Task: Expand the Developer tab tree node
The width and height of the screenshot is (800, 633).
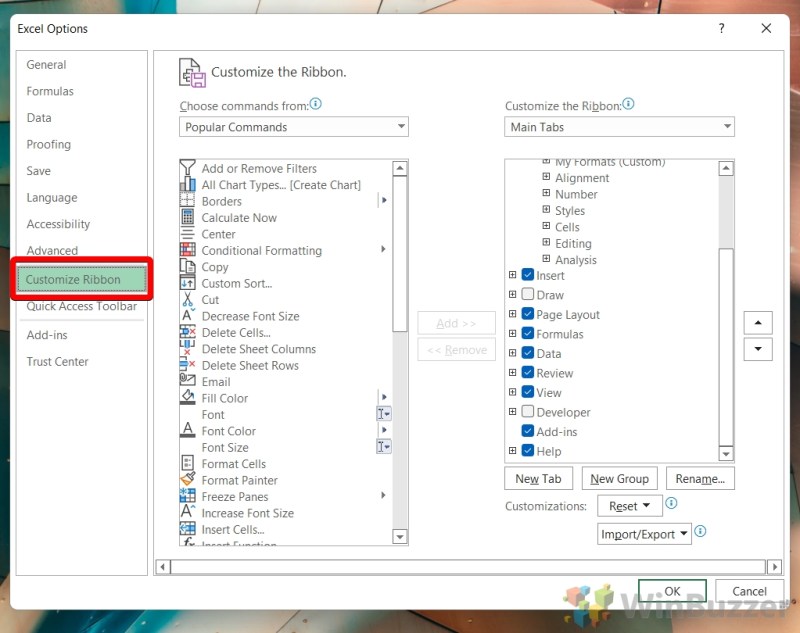Action: point(512,411)
